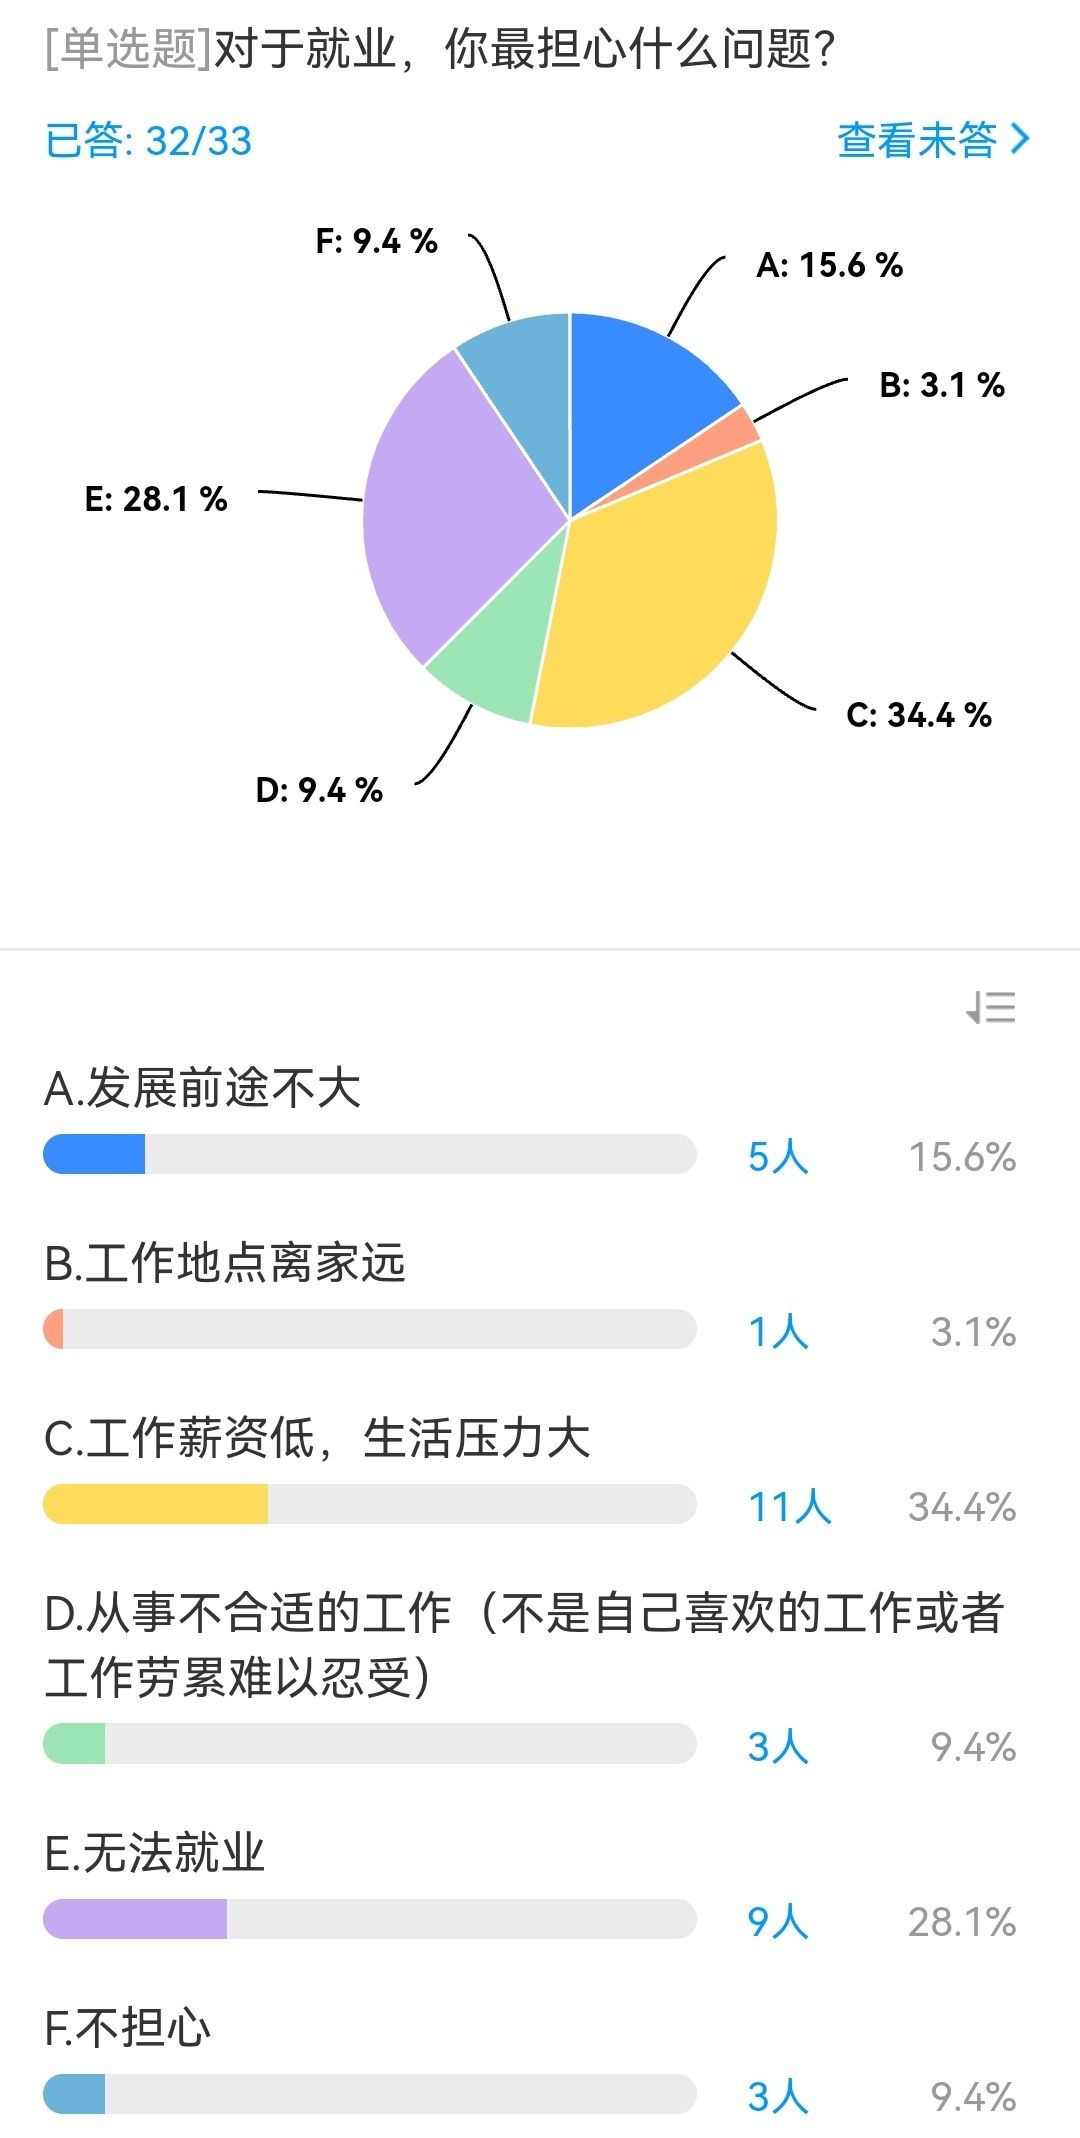Viewport: 1080px width, 2138px height.
Task: Open the 11人 respondents count
Action: [790, 1506]
